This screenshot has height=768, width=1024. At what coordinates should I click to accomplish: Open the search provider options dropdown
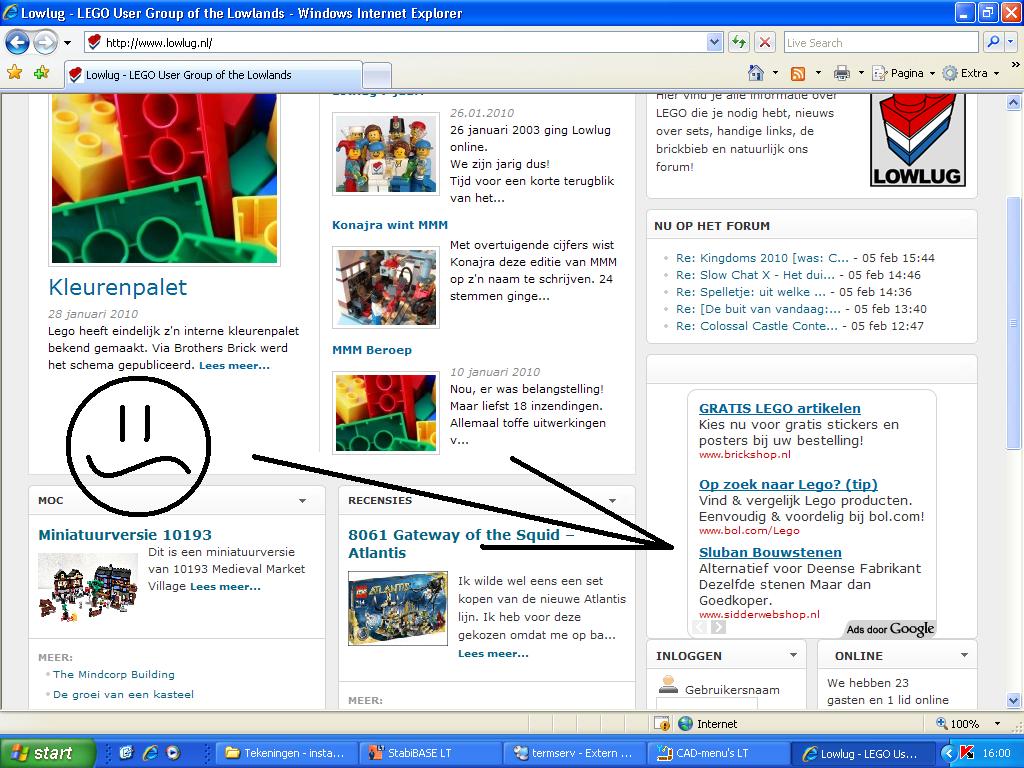pos(1010,42)
